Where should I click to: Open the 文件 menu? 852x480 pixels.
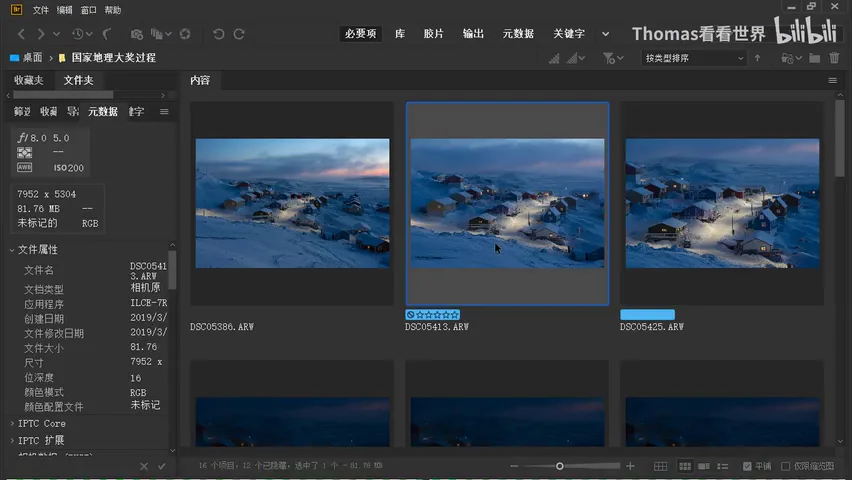pos(40,10)
